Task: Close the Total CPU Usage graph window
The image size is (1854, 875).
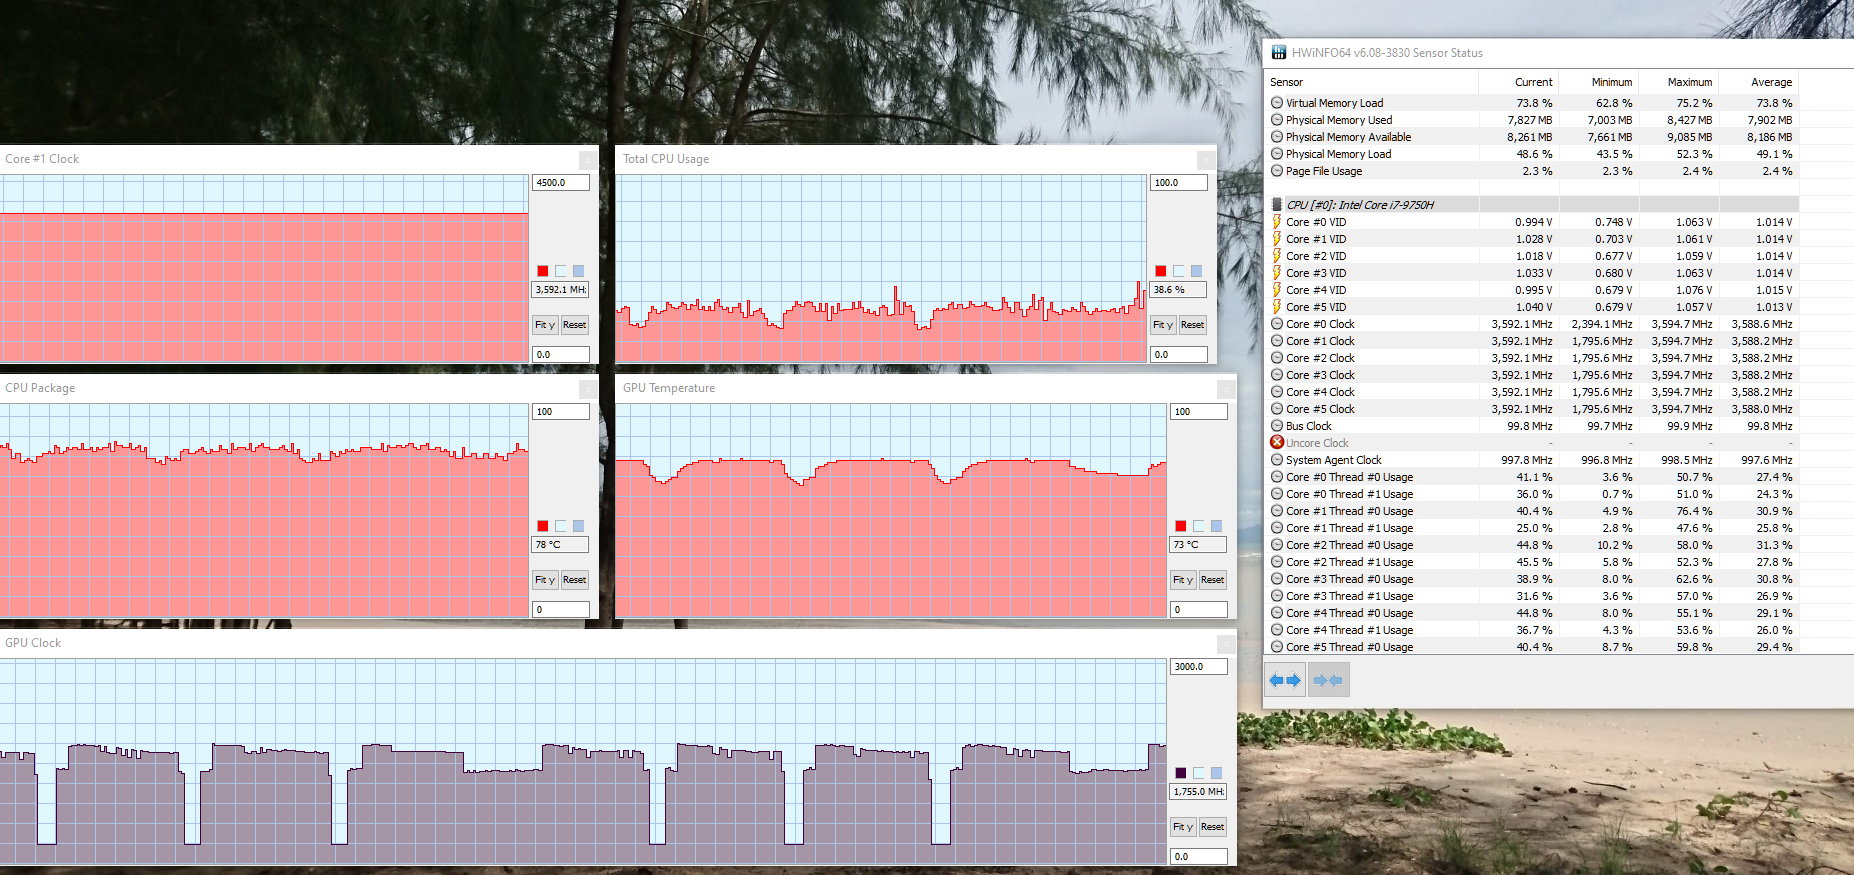Action: [1206, 160]
